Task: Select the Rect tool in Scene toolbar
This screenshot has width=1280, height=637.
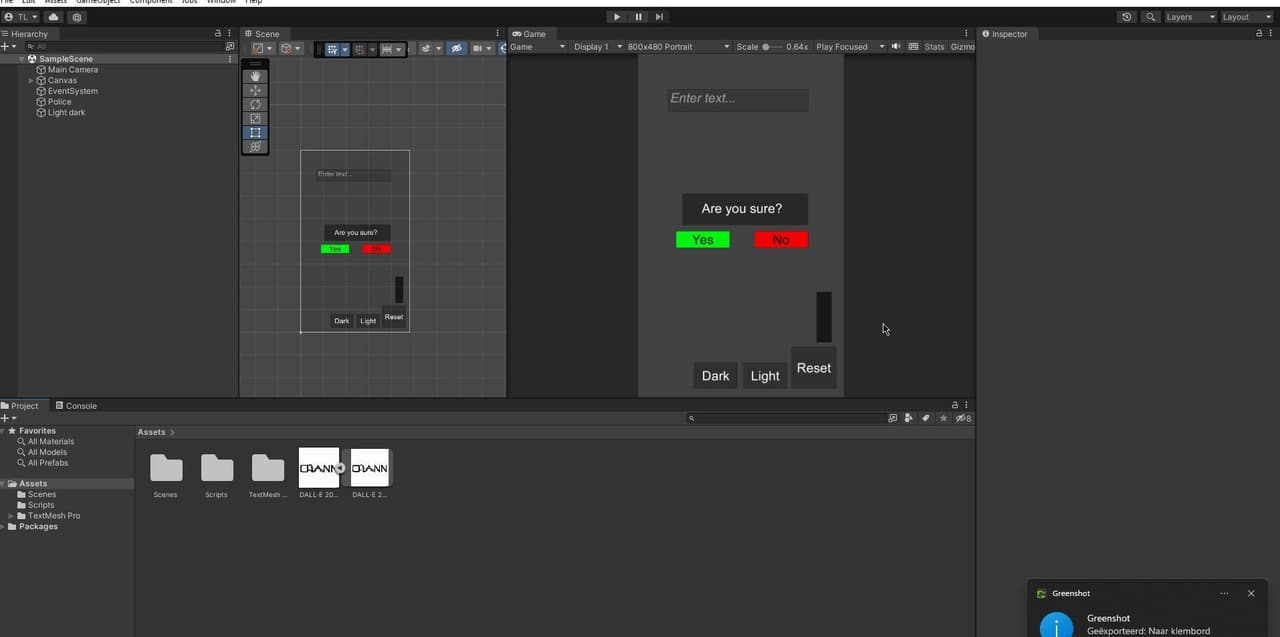Action: point(255,132)
